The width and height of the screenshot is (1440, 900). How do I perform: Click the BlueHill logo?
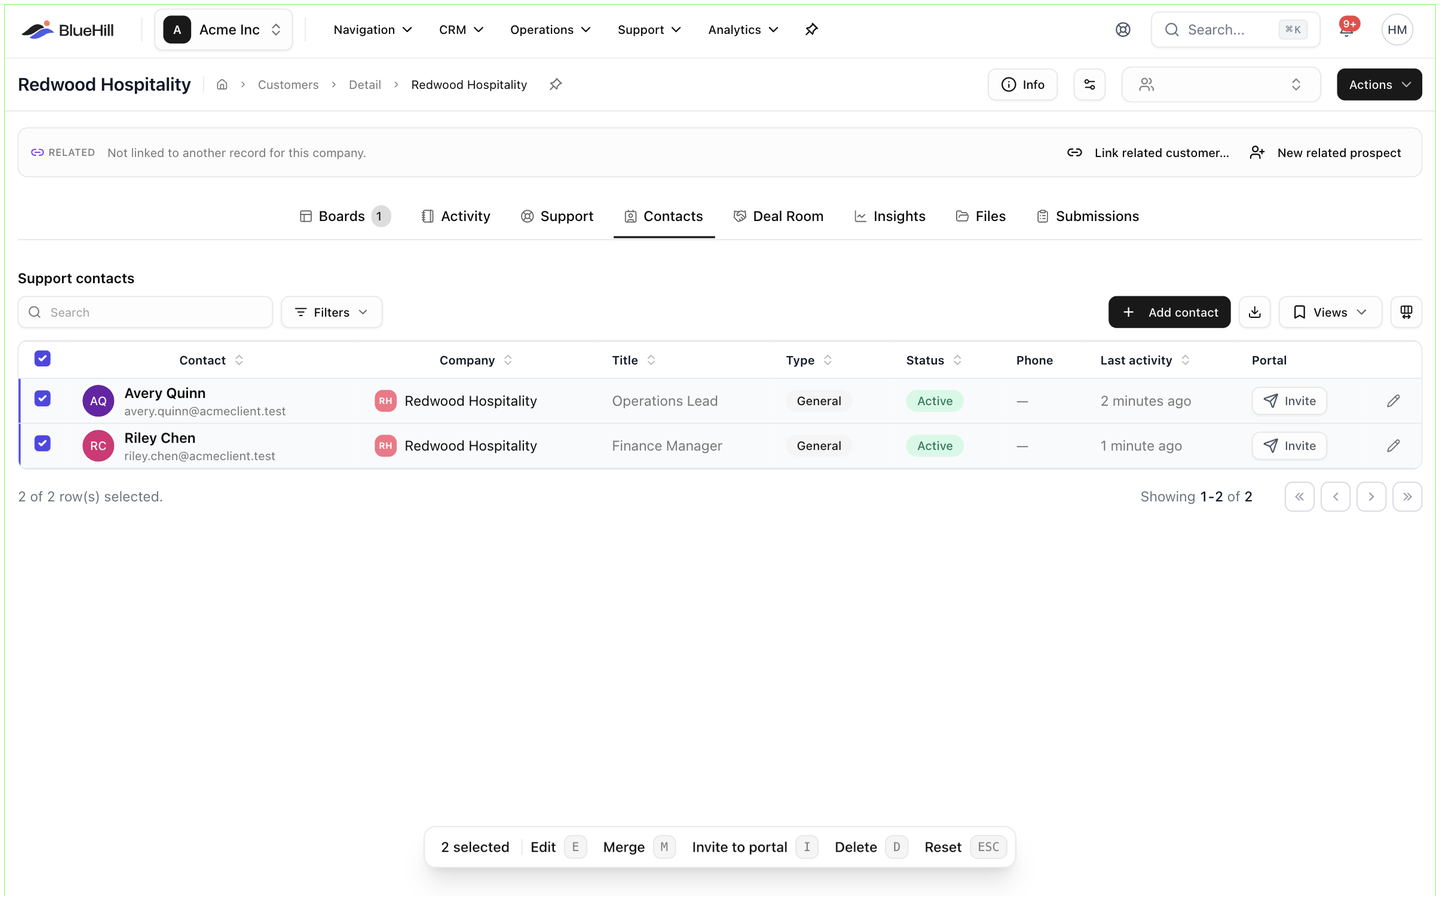[68, 30]
